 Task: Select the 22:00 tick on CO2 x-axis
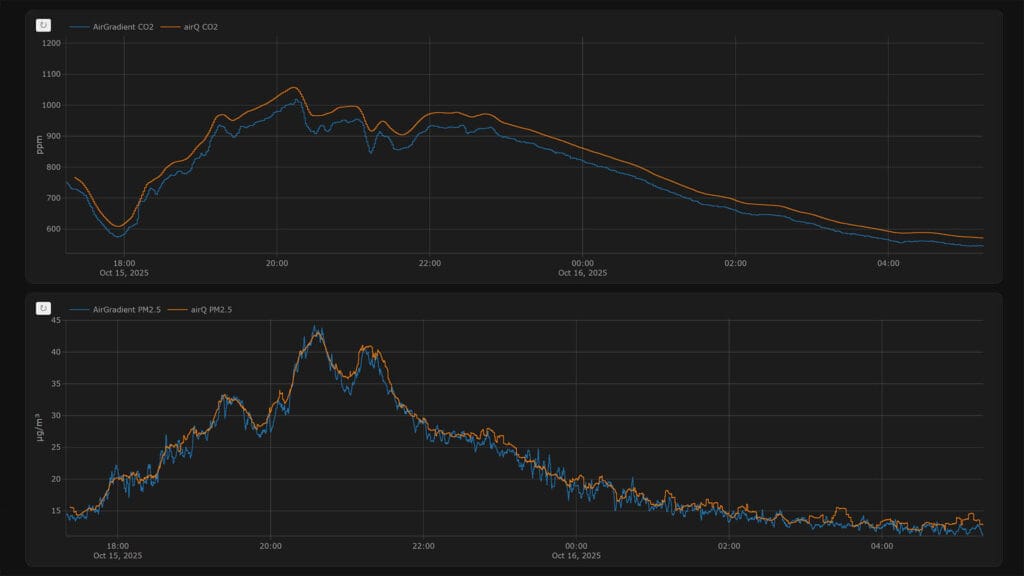[429, 263]
